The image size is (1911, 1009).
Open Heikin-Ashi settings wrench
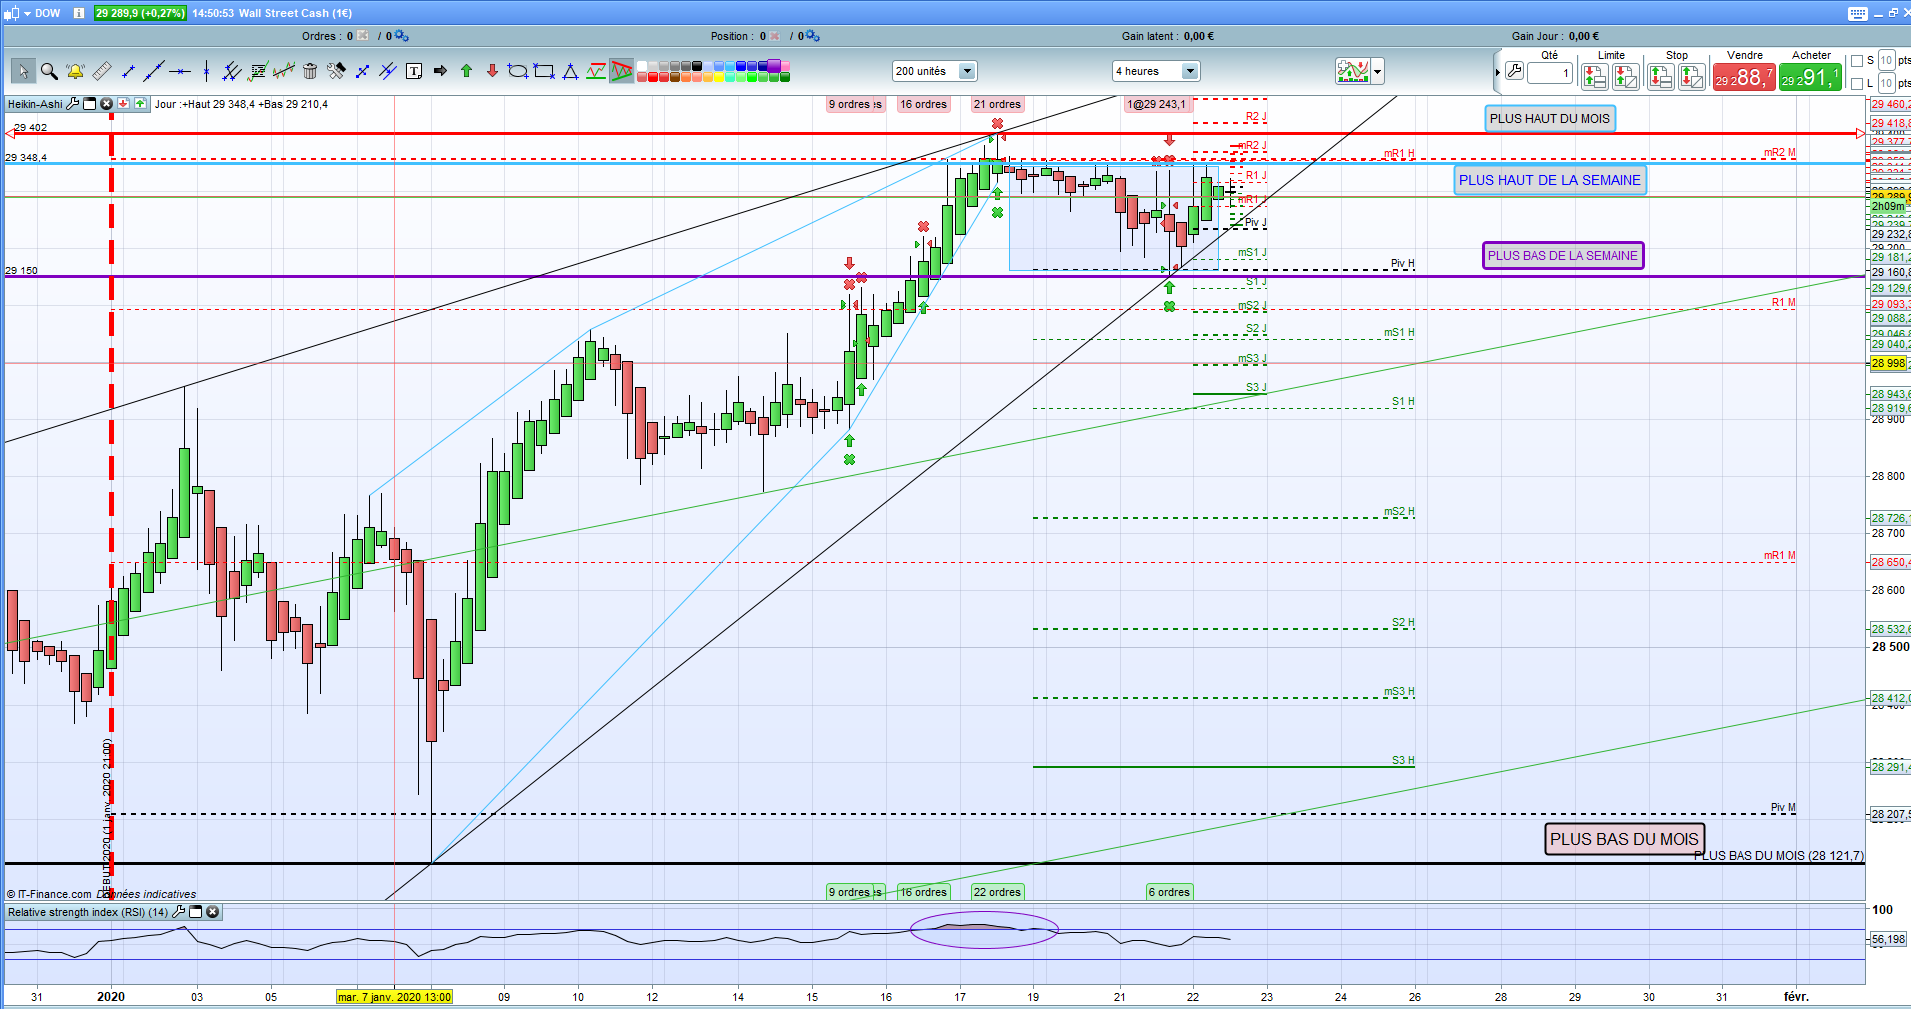pyautogui.click(x=73, y=103)
